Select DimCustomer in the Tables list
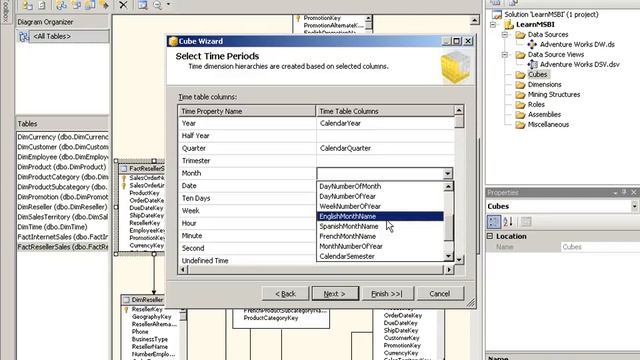This screenshot has height=360, width=640. click(63, 147)
